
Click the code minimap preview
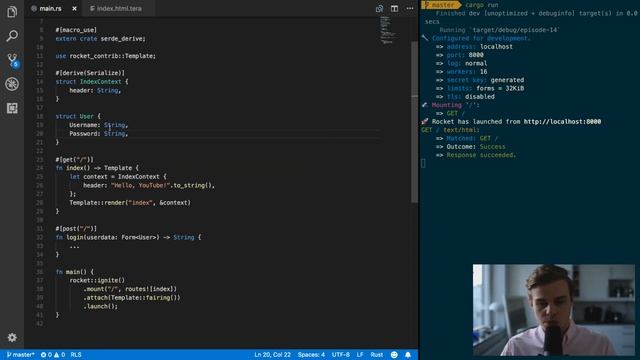point(387,29)
